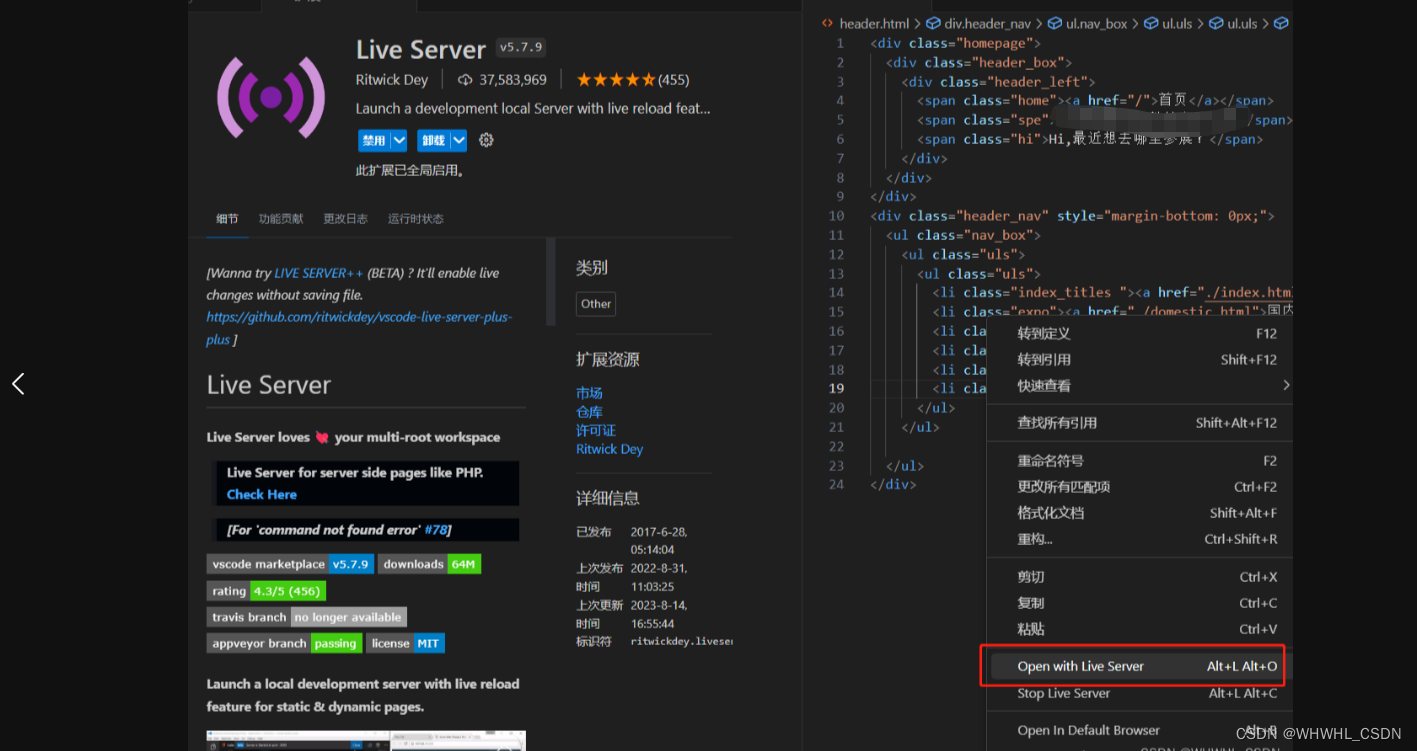The image size is (1417, 751).
Task: Click the Check Here link for PHP pages
Action: click(261, 494)
